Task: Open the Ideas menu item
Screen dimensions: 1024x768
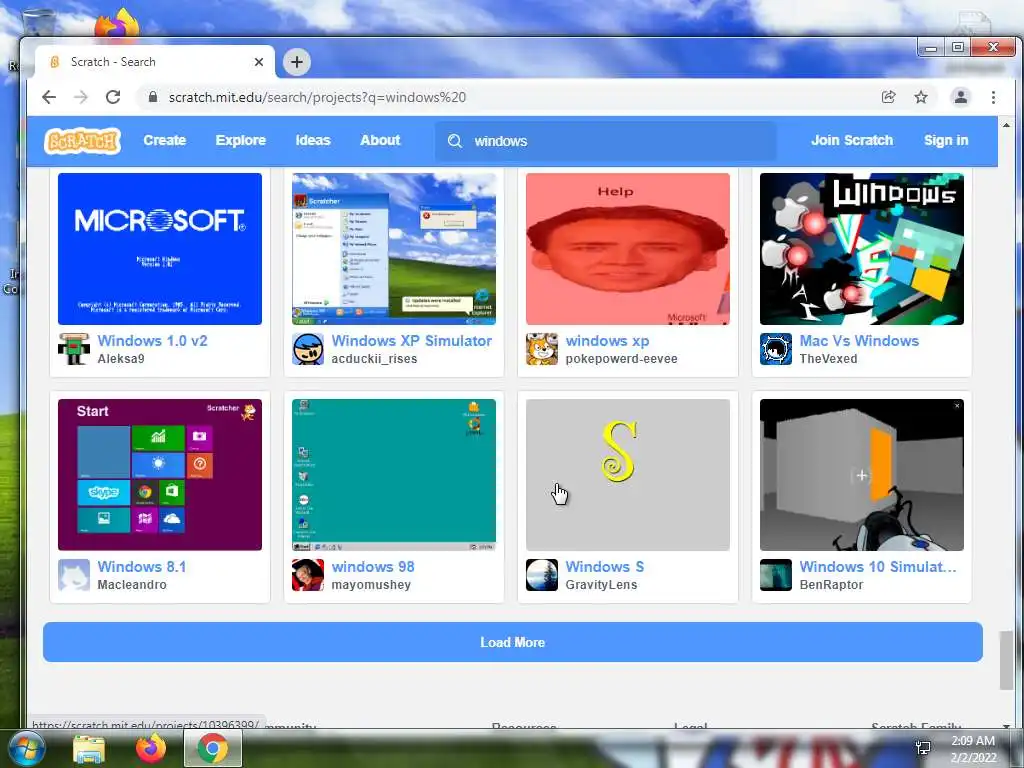Action: 313,140
